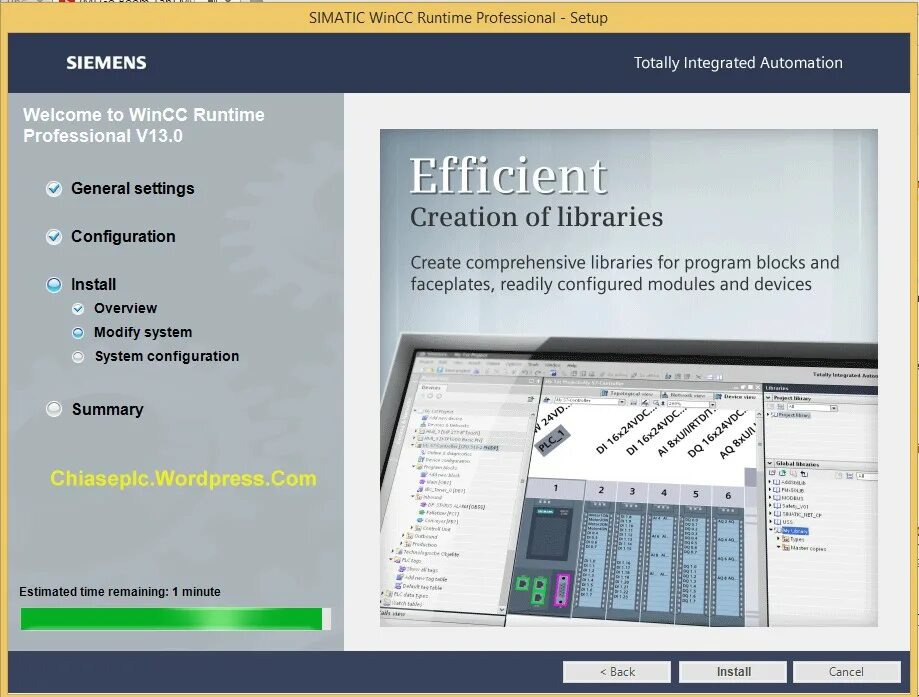Click the SIEMENS logo
919x697 pixels.
click(x=106, y=63)
